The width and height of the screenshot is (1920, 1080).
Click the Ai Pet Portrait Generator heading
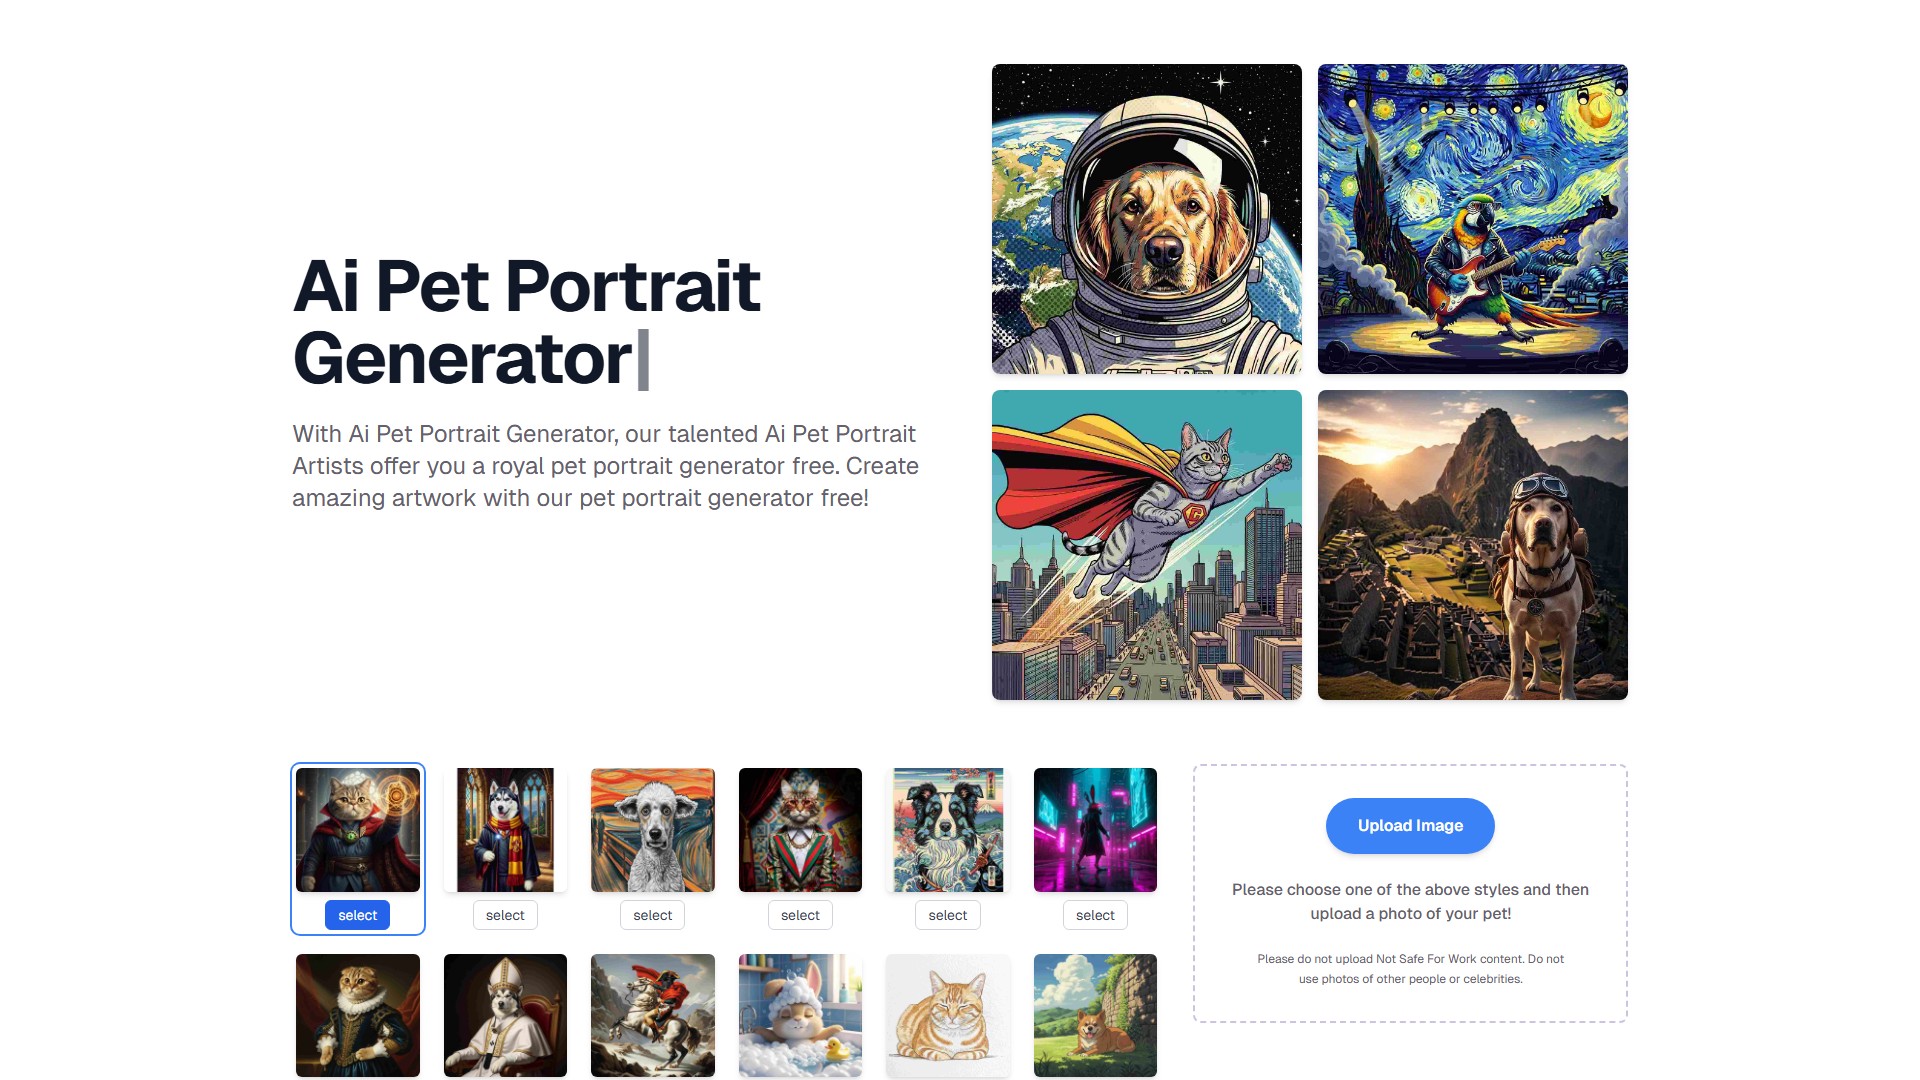(x=527, y=322)
